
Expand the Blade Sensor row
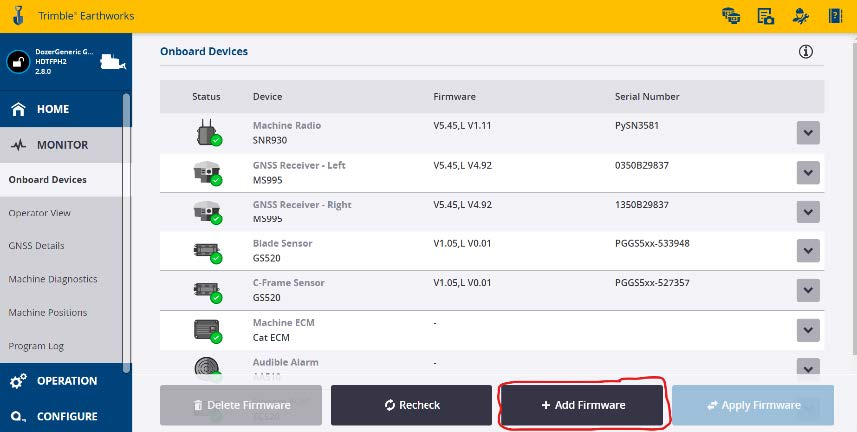click(808, 251)
